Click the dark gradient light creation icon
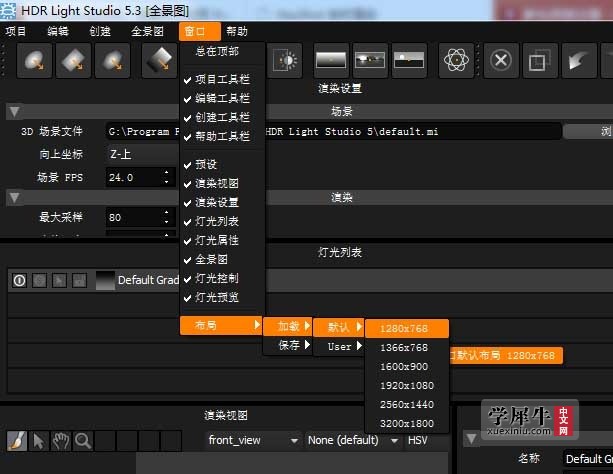Screen dimensions: 613x474 [x=160, y=61]
